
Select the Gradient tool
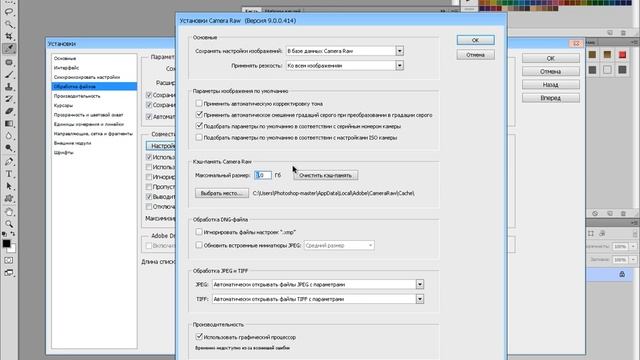(9, 123)
